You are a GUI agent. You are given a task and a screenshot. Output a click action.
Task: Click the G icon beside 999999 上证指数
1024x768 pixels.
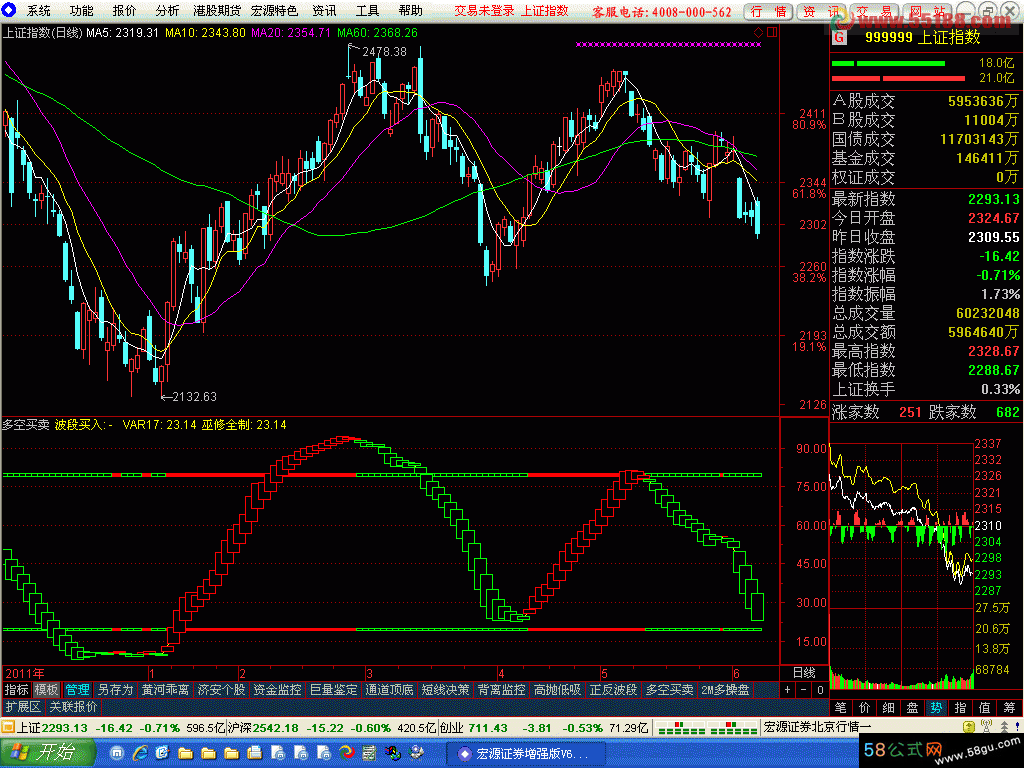(x=839, y=37)
